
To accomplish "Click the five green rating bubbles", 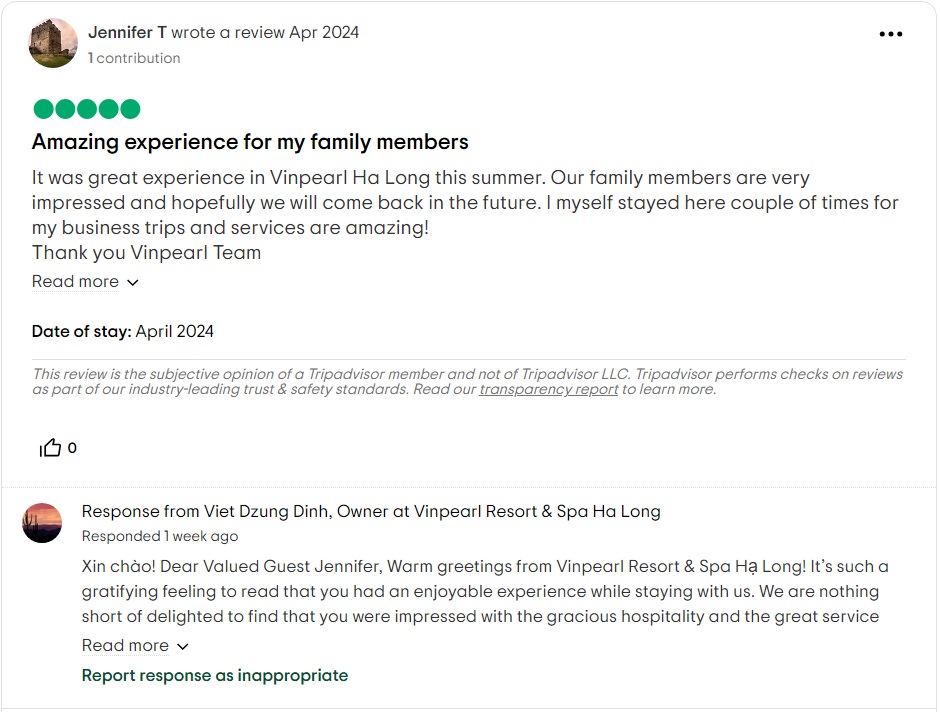I will point(86,109).
